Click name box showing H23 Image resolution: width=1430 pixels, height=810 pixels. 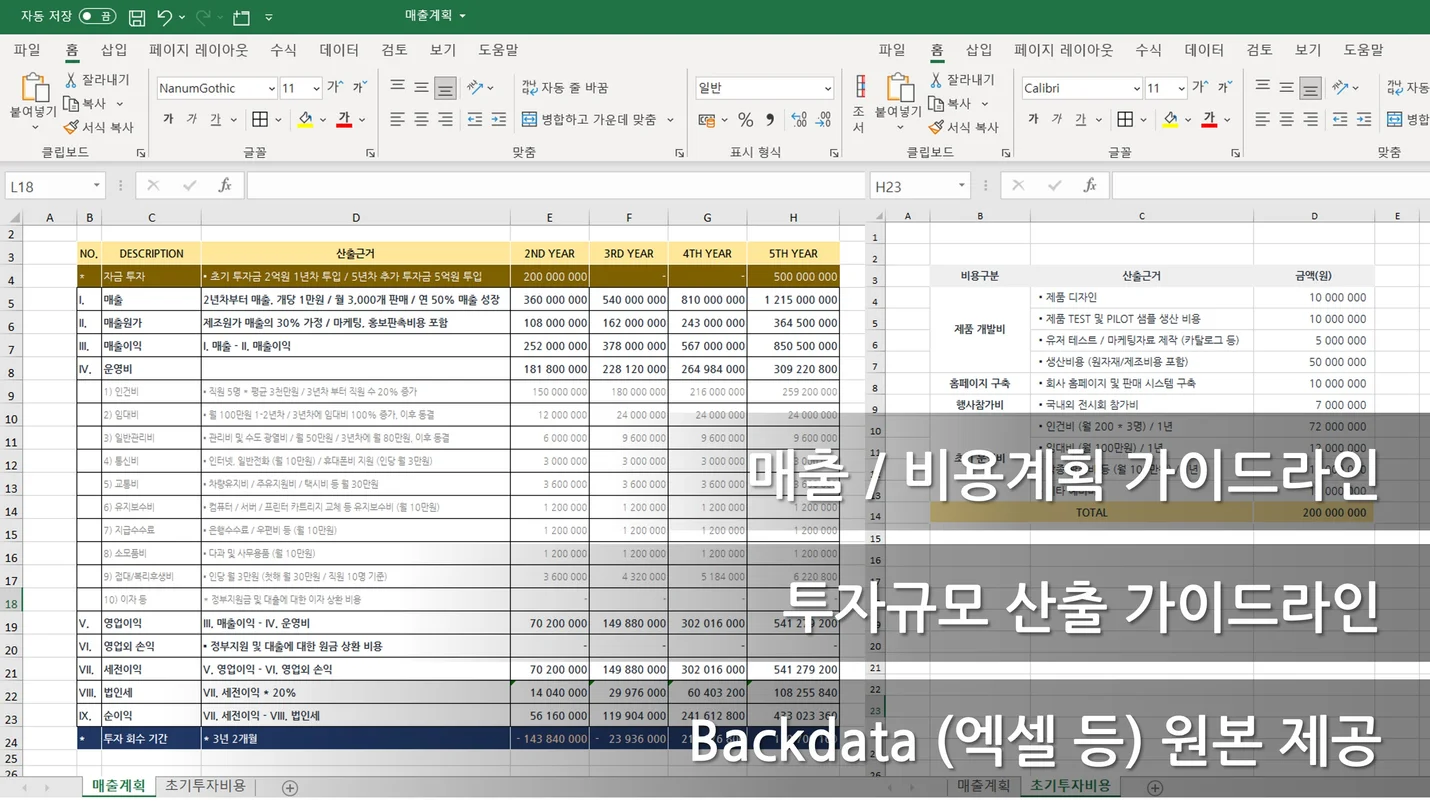point(919,186)
